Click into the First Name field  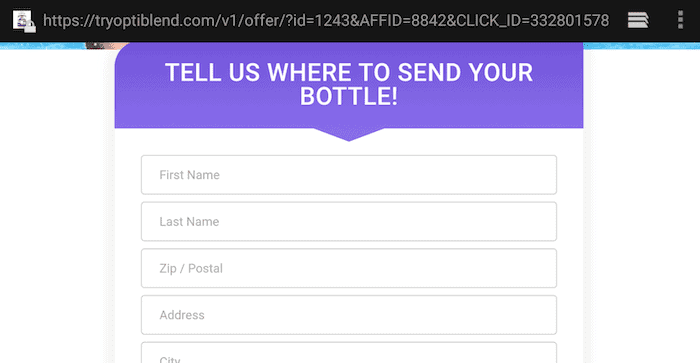tap(349, 175)
